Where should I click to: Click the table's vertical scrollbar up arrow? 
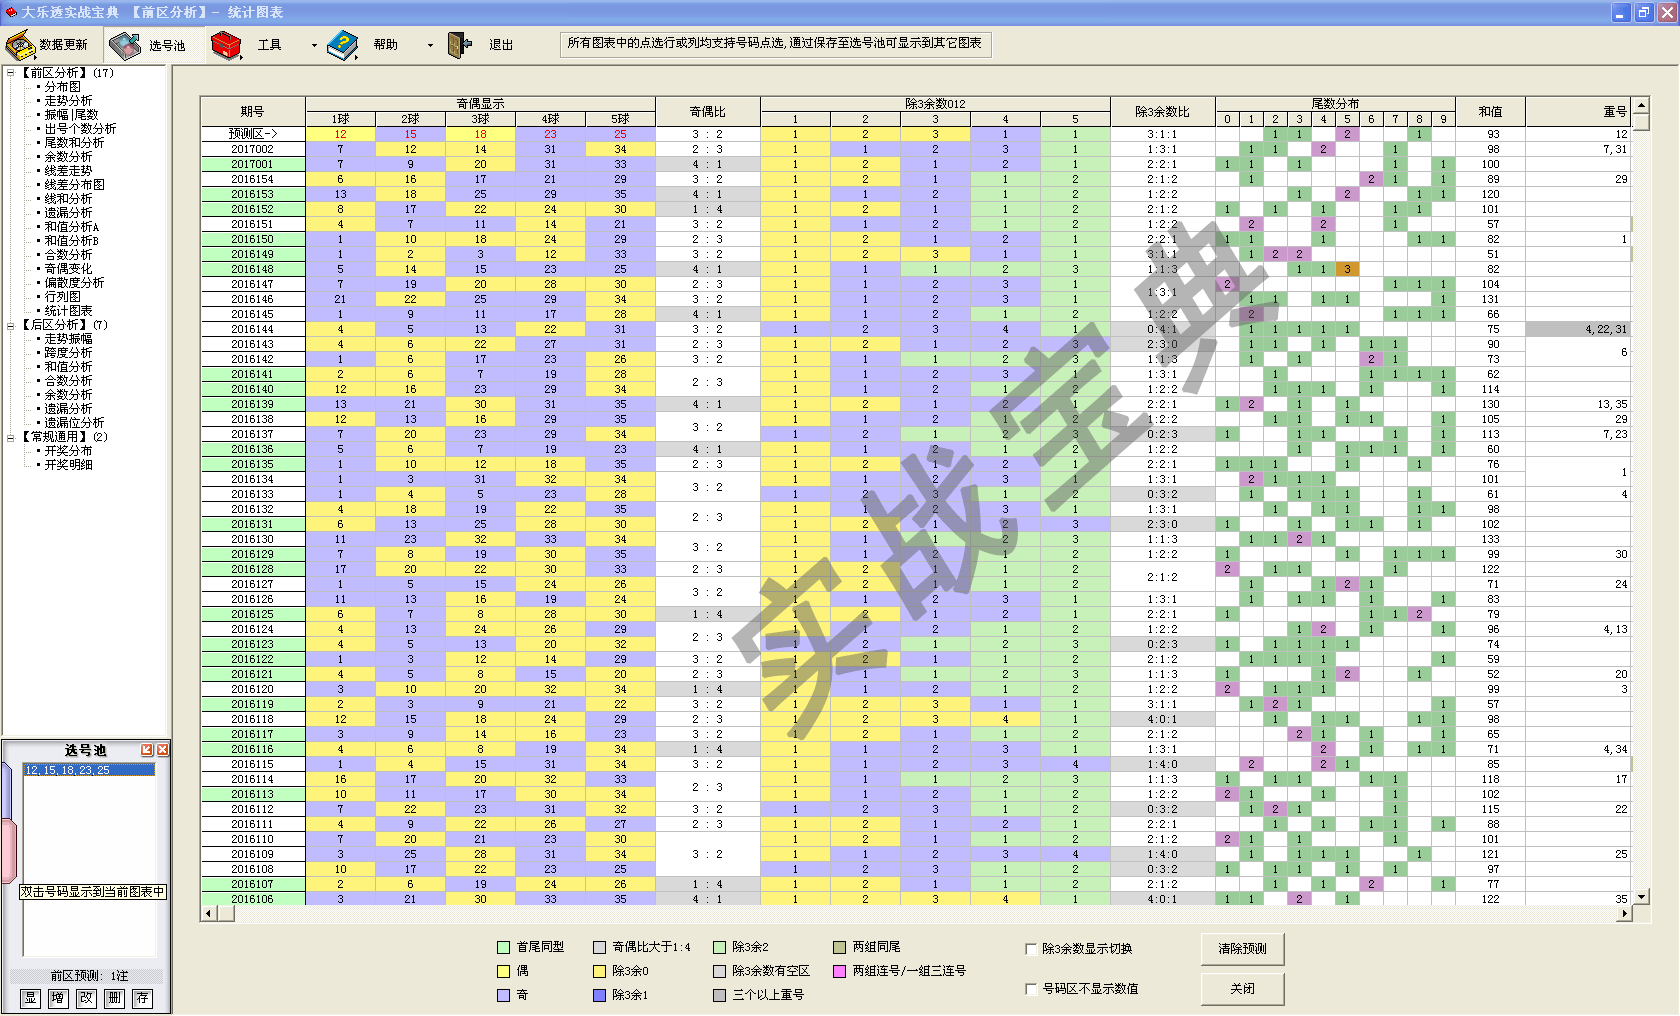(x=1641, y=104)
